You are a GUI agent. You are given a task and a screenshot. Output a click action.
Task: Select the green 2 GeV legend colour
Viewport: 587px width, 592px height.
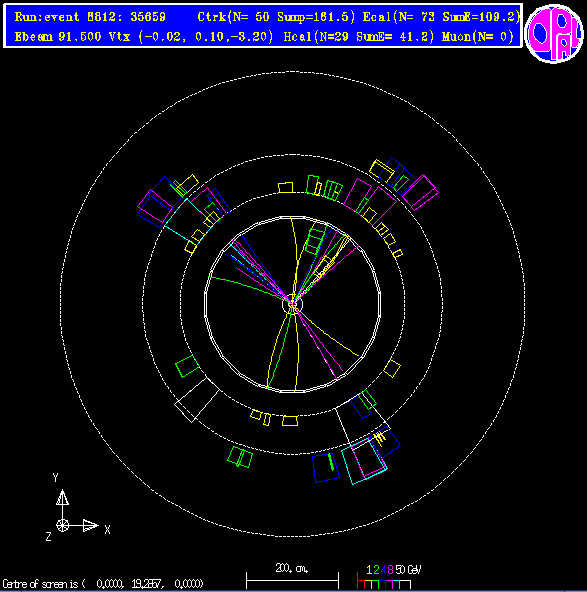click(x=376, y=570)
